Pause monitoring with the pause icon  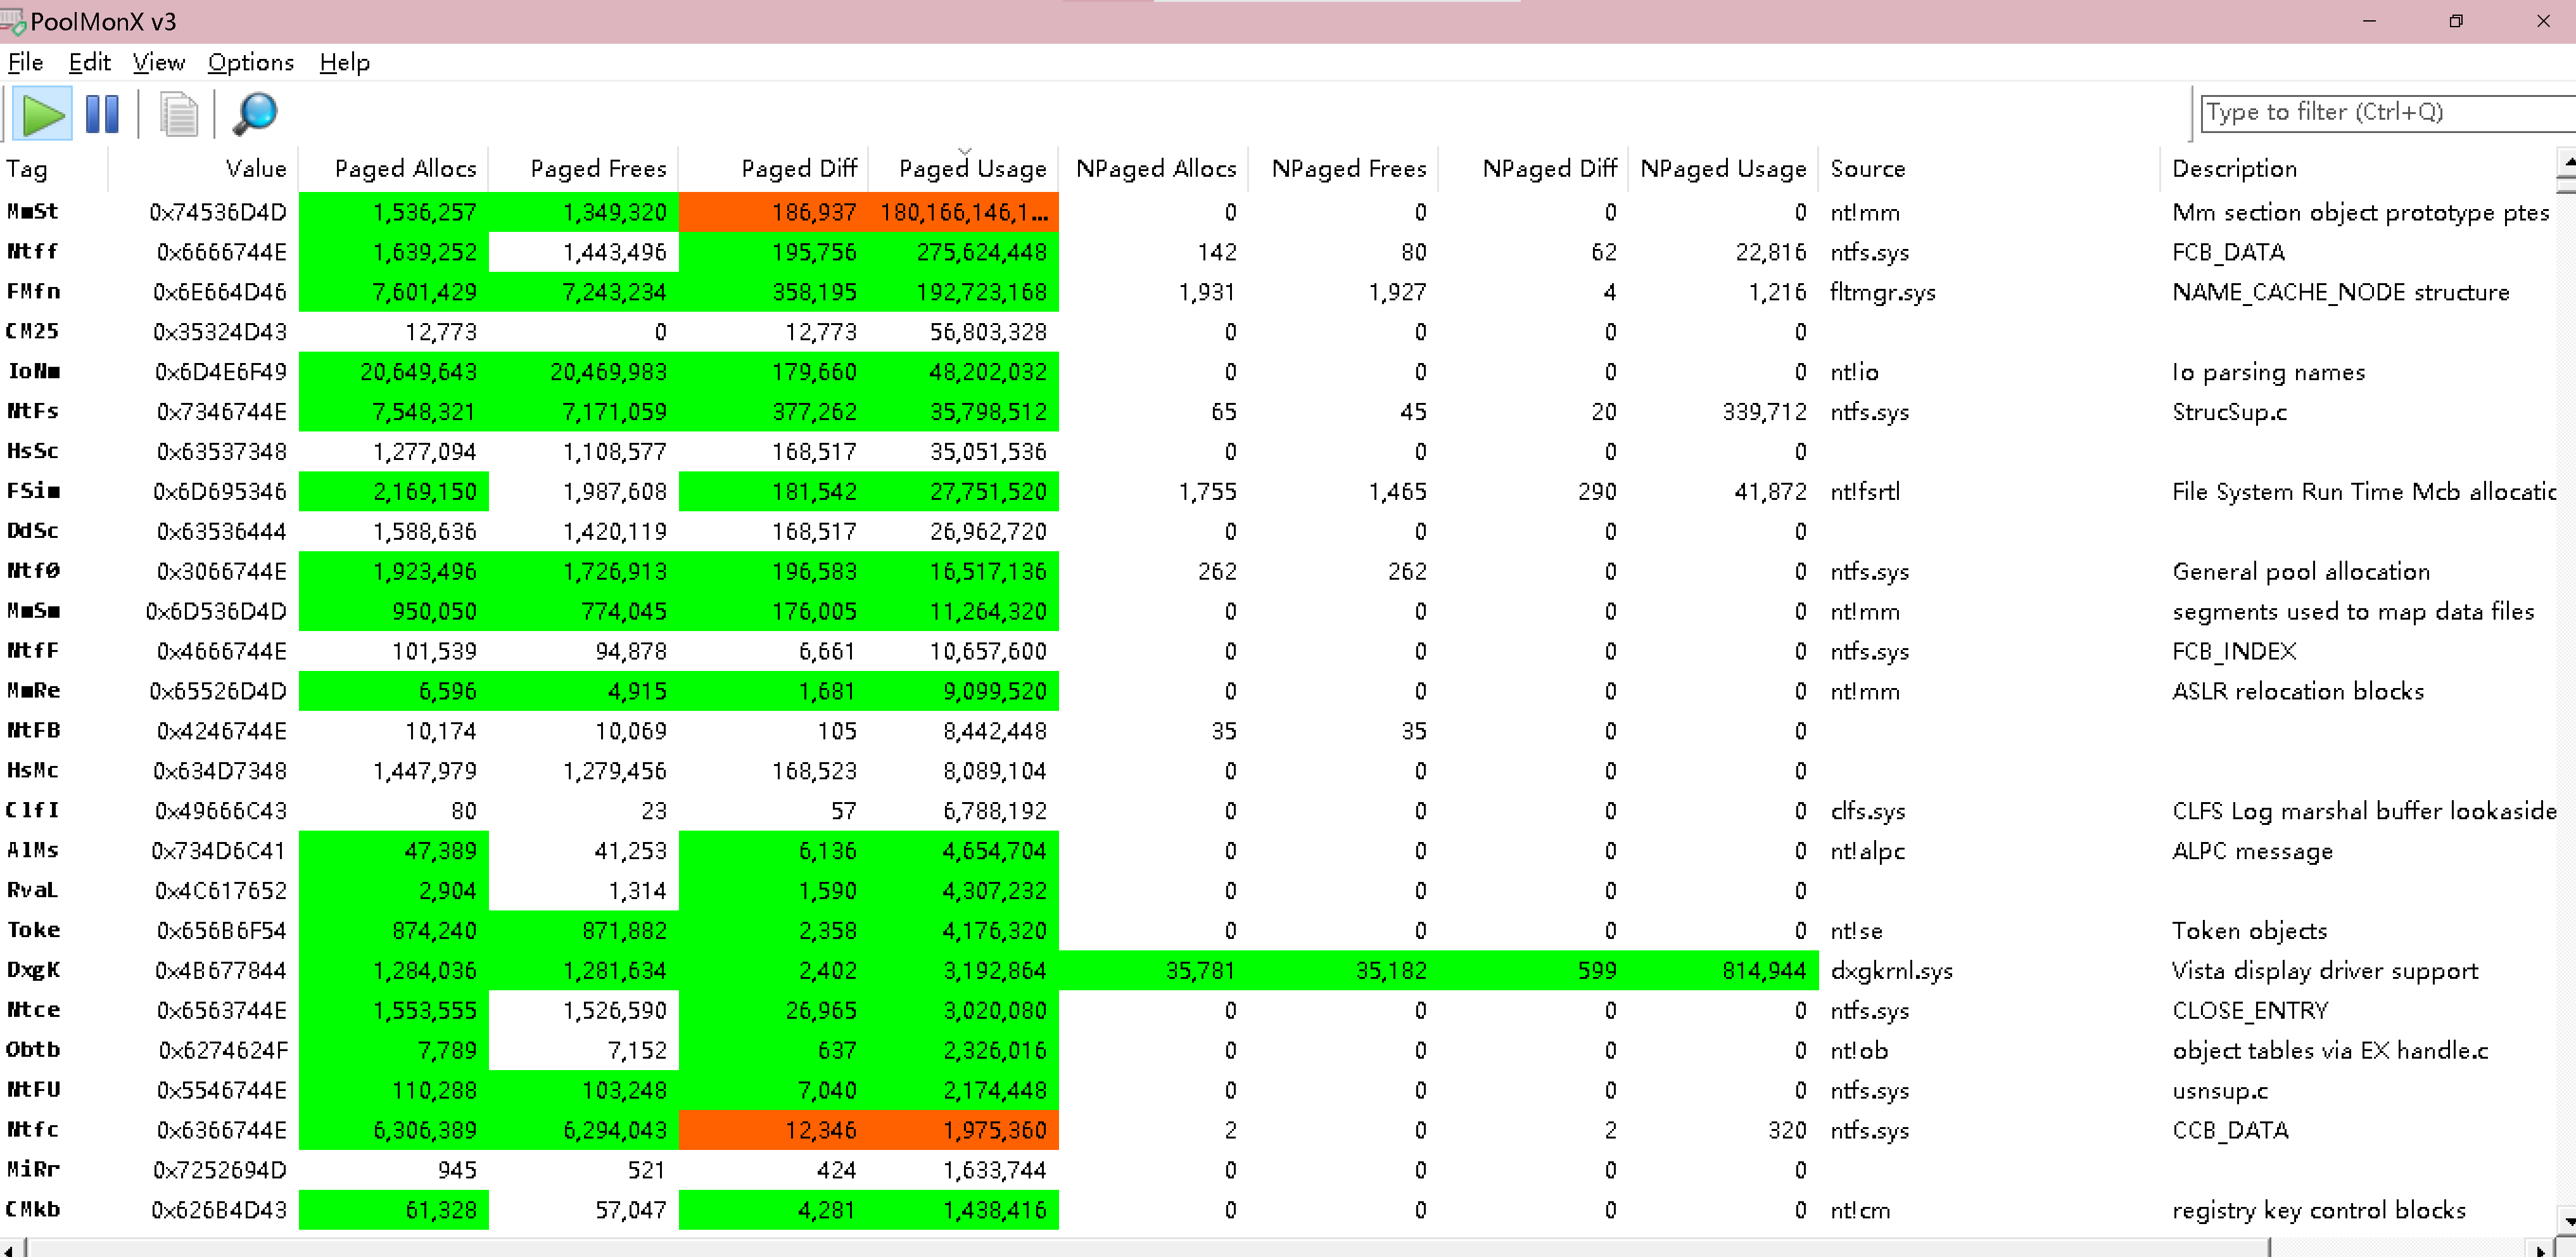102,114
